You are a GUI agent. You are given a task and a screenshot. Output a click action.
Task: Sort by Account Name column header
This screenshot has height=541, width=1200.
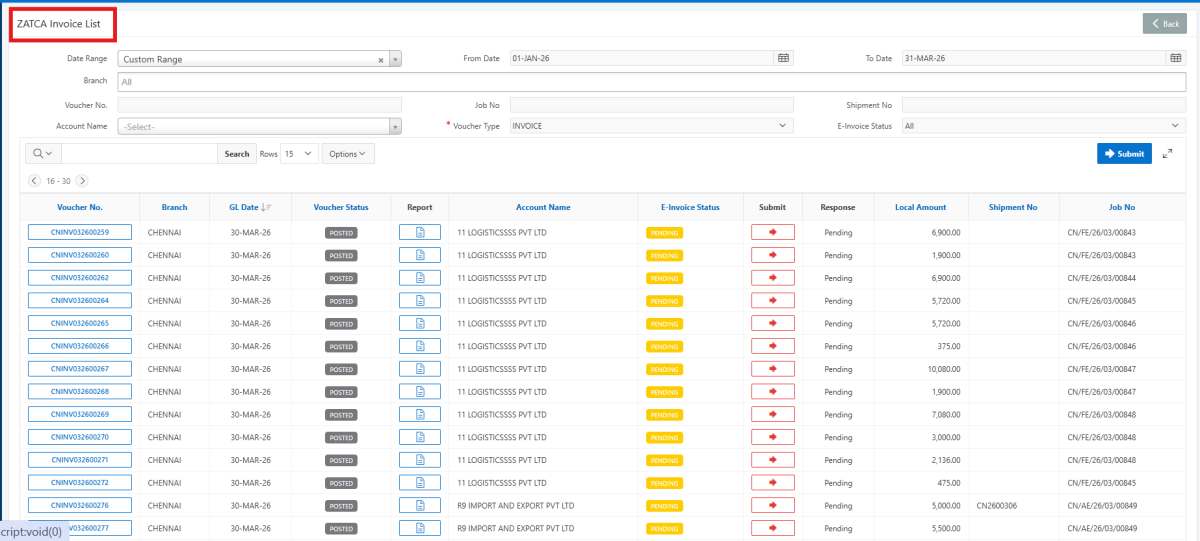543,207
